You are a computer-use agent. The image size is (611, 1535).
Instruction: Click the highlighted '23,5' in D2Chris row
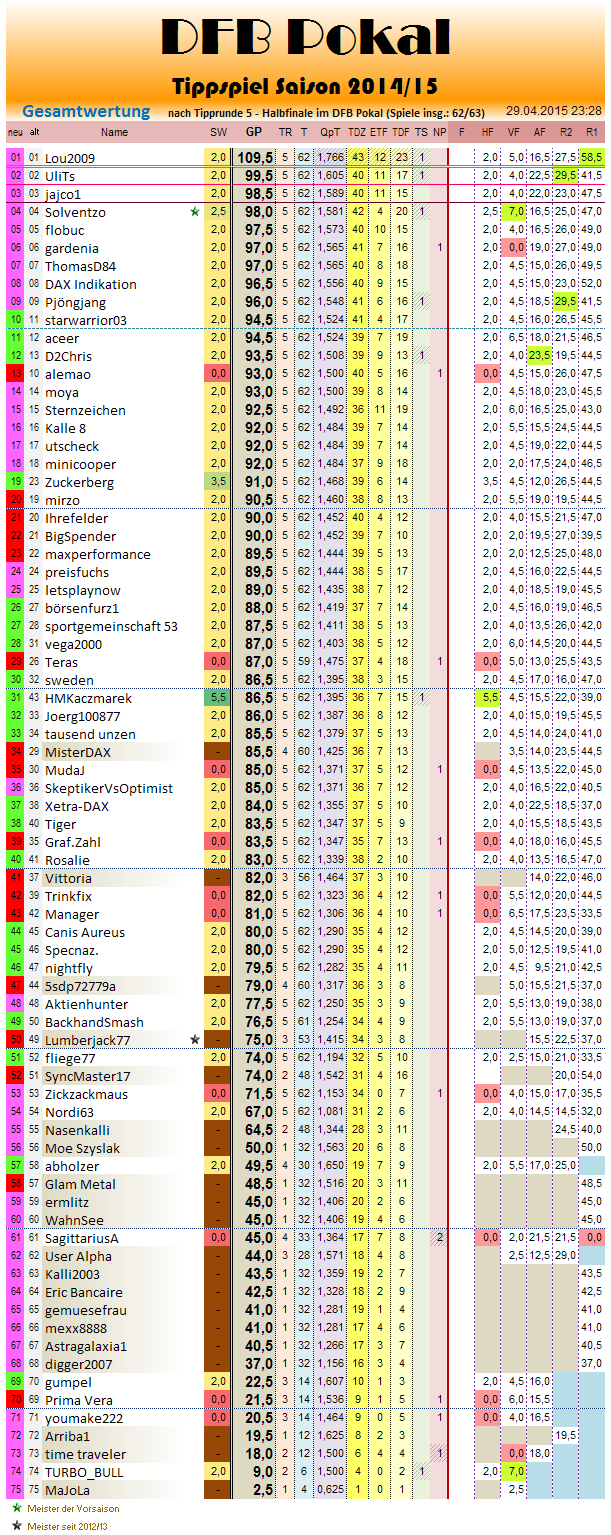[540, 356]
